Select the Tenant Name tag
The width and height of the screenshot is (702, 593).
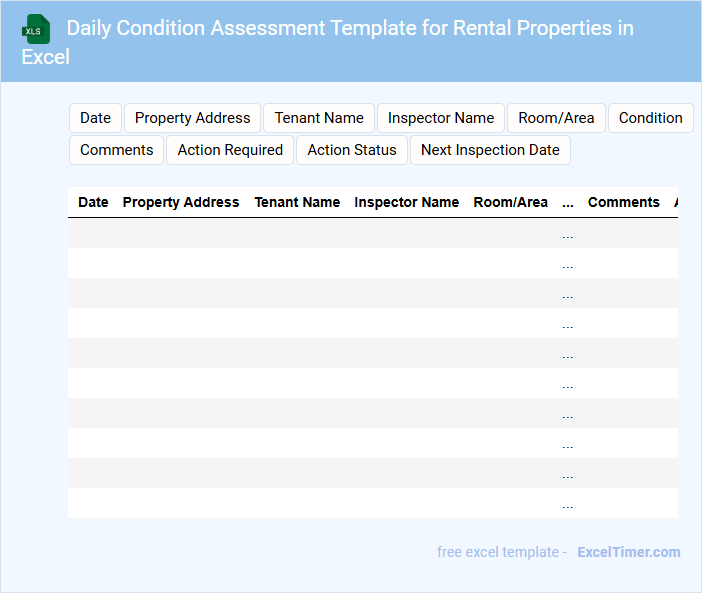pos(319,118)
